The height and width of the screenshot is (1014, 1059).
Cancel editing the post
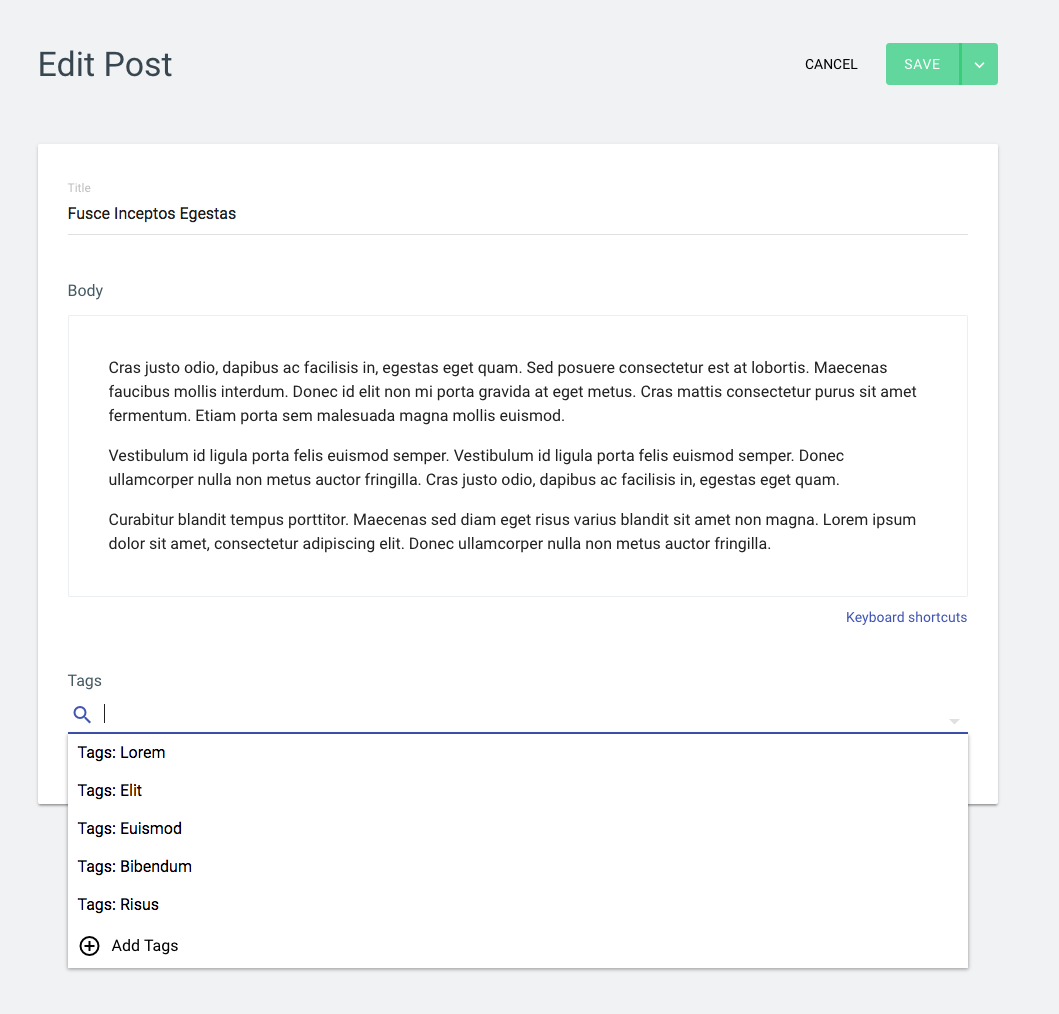831,64
